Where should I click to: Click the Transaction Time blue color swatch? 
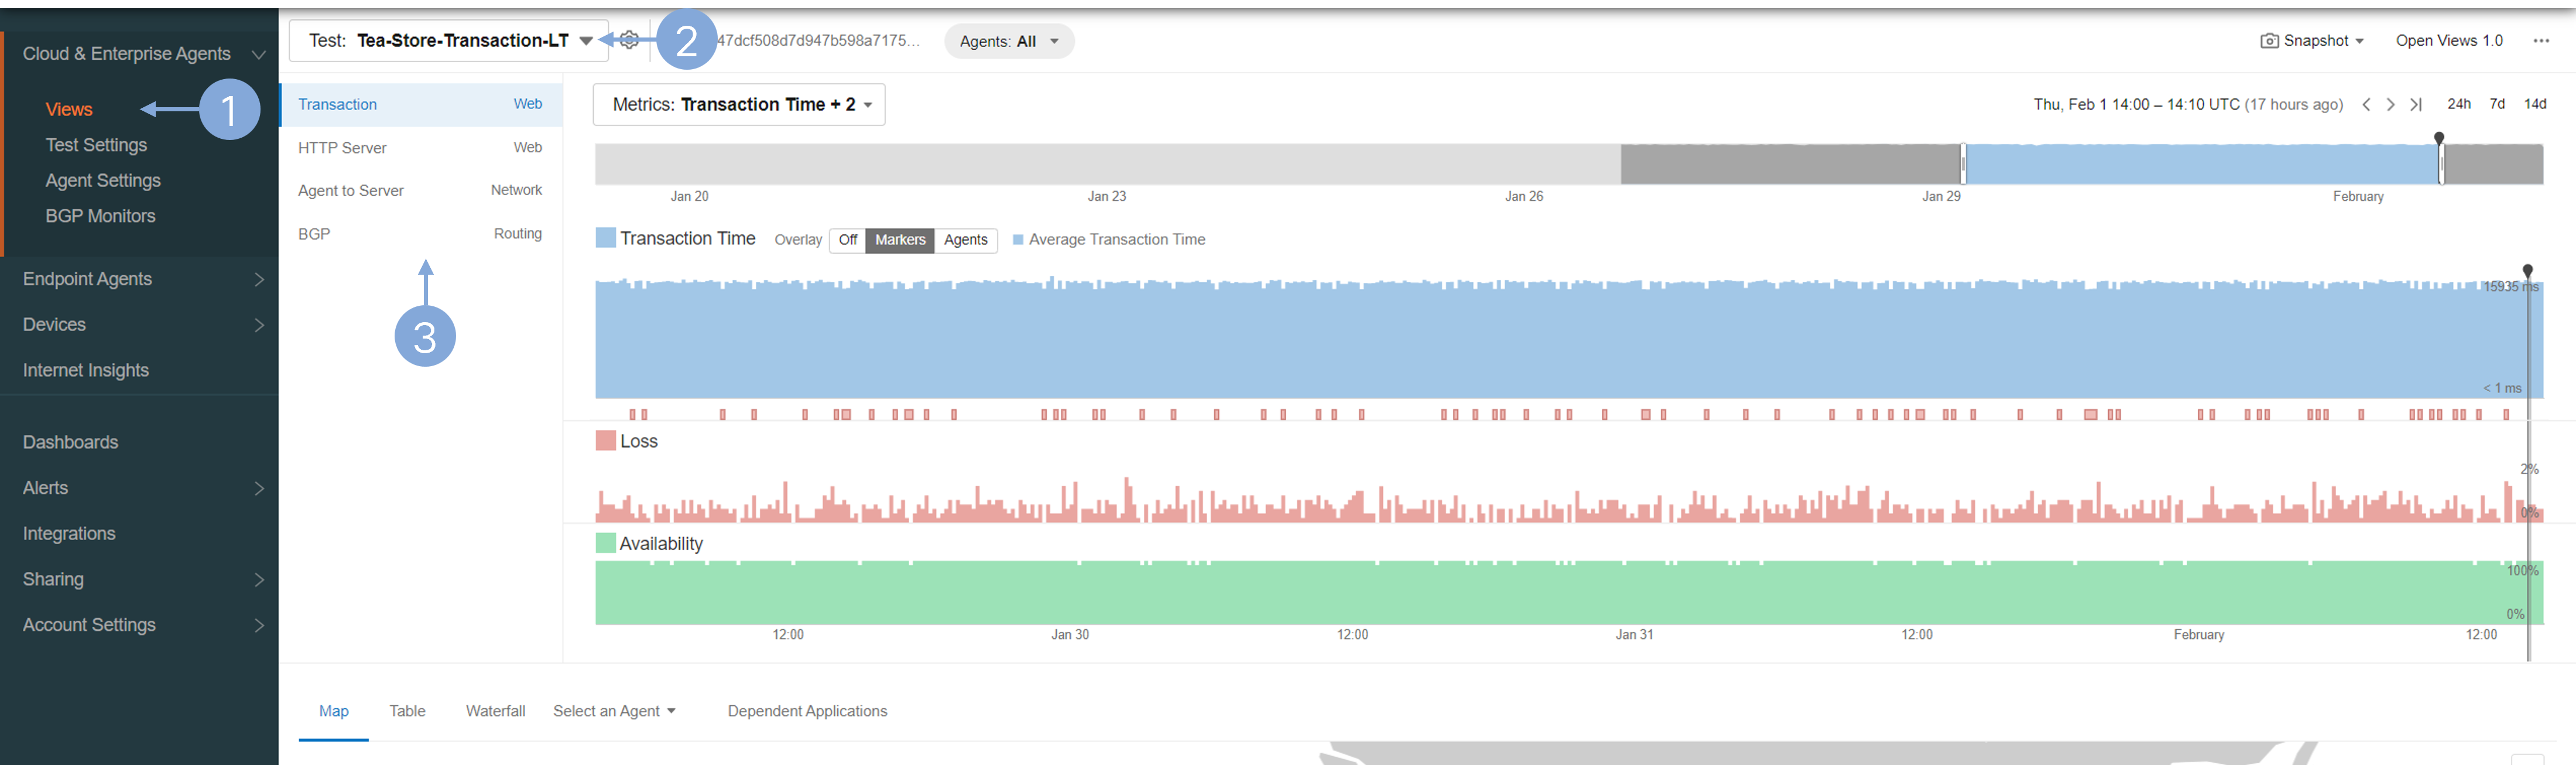point(605,238)
